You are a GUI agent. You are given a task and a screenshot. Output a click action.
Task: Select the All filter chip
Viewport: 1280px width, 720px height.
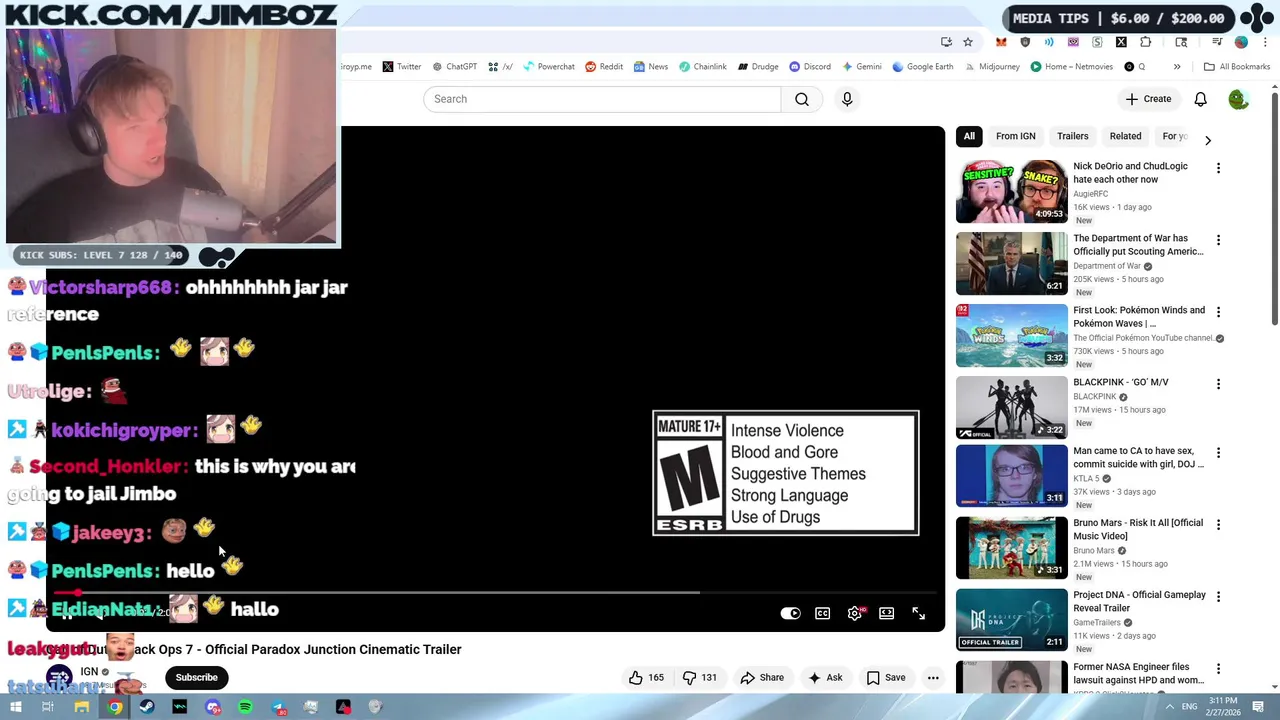pos(969,136)
